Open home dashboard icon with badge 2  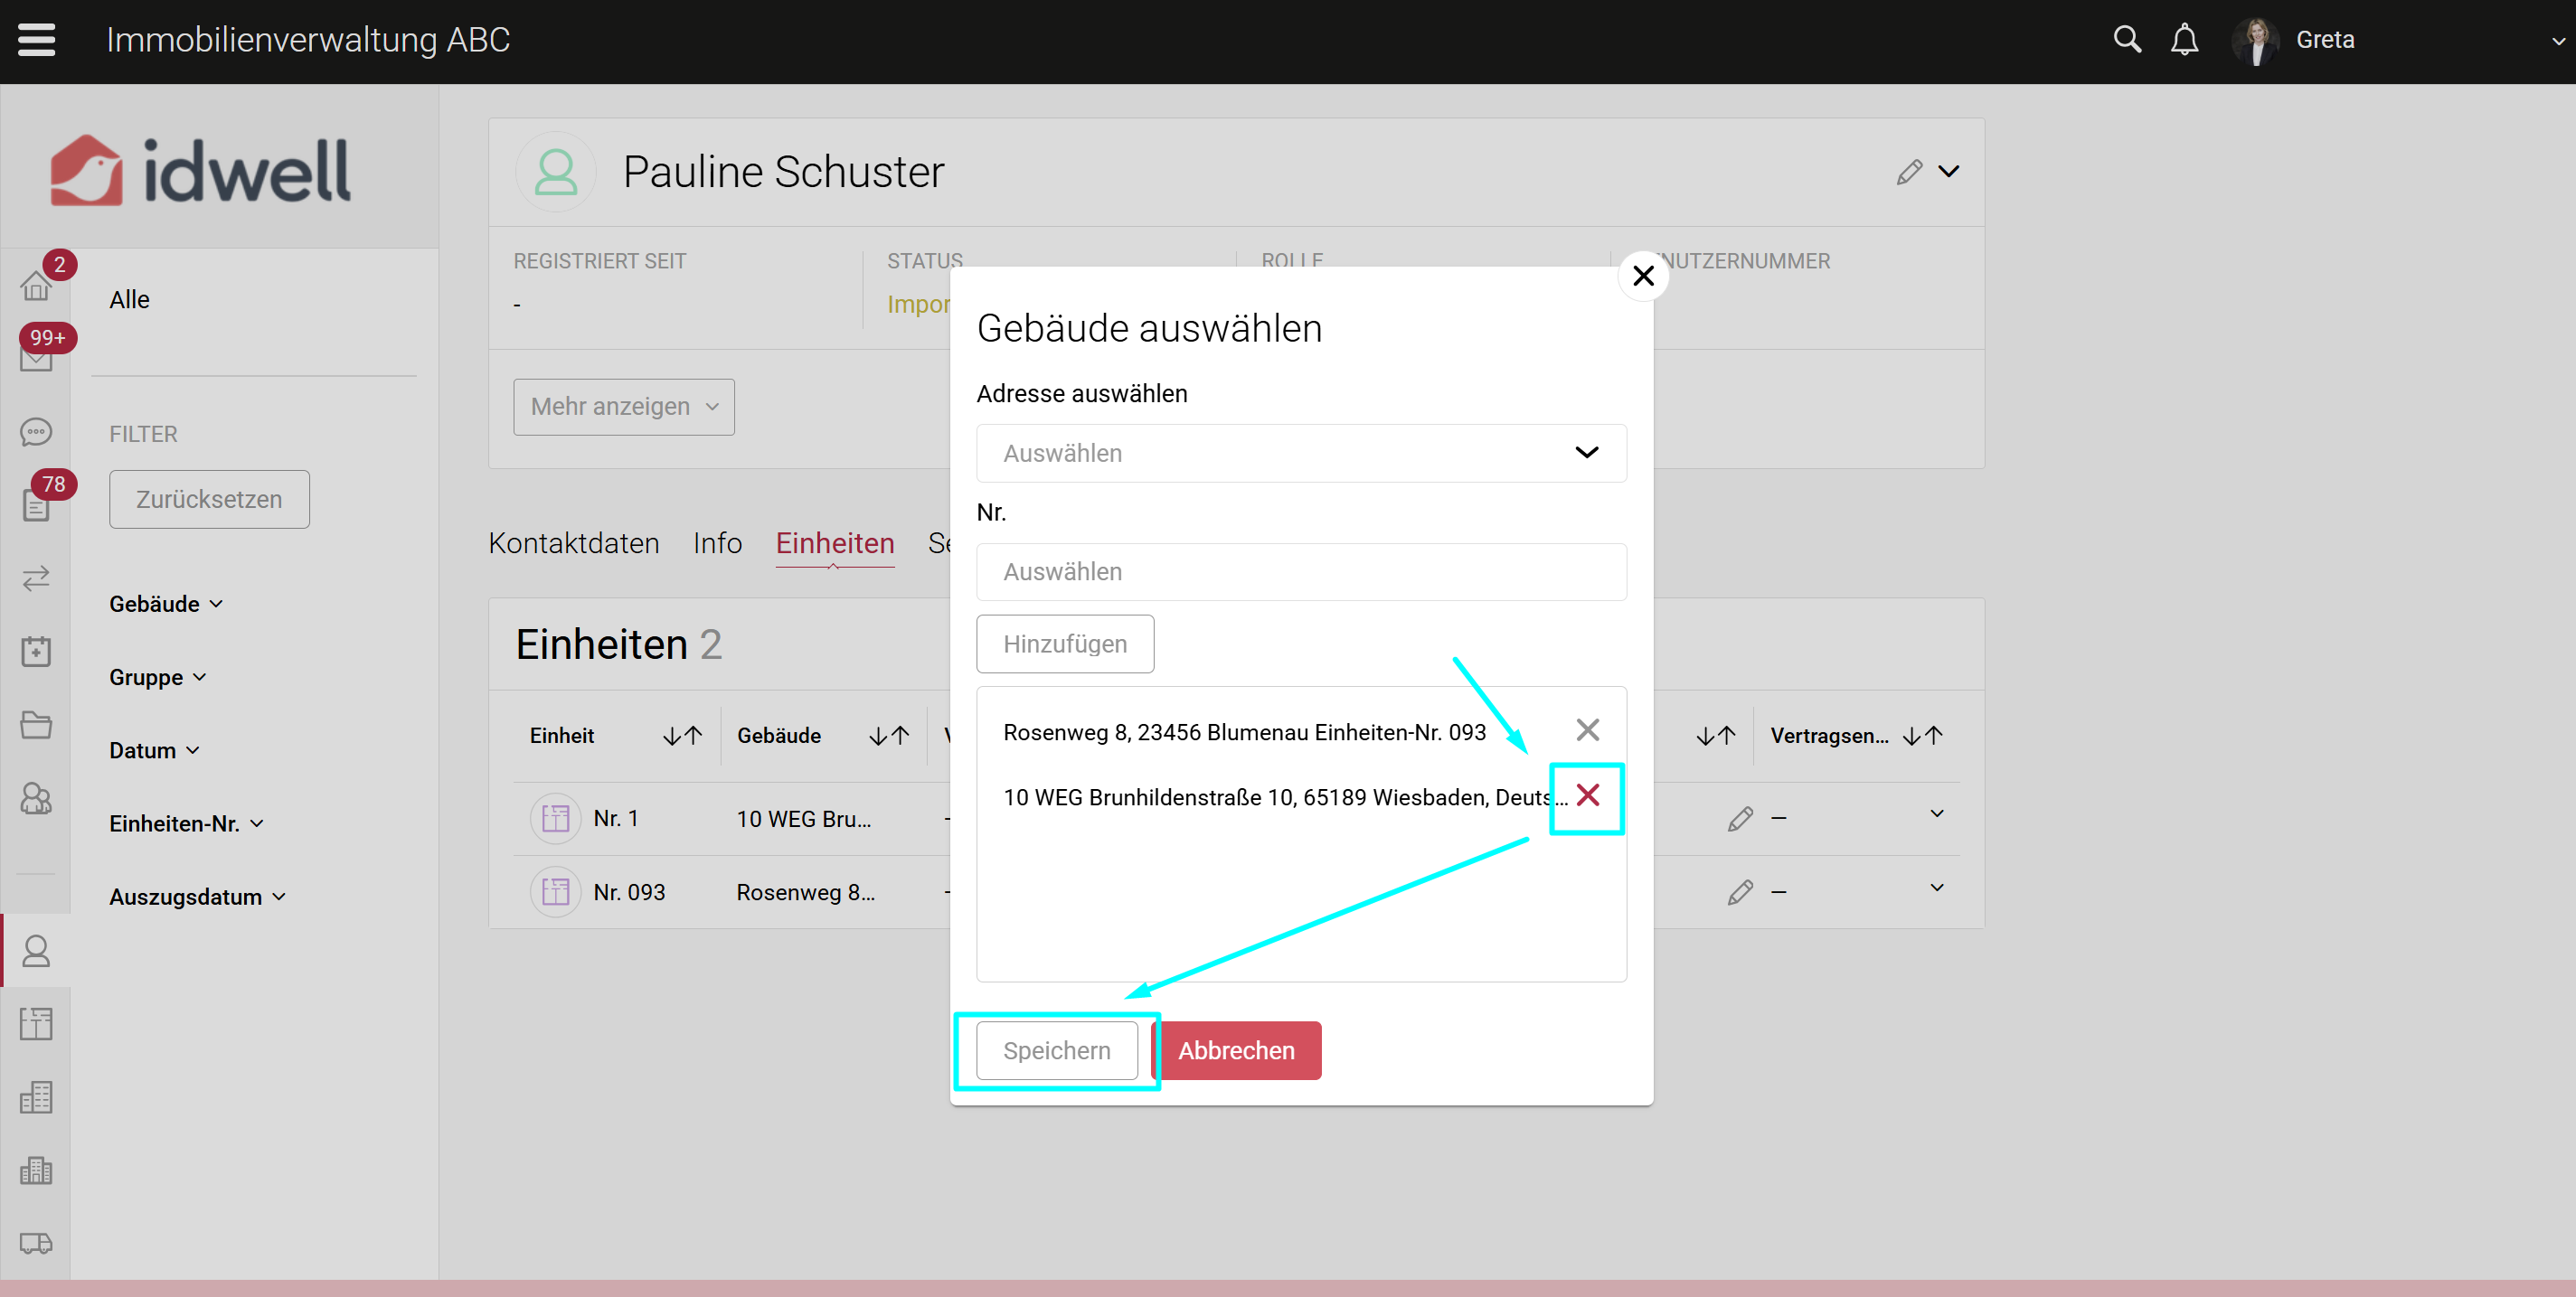click(x=36, y=286)
